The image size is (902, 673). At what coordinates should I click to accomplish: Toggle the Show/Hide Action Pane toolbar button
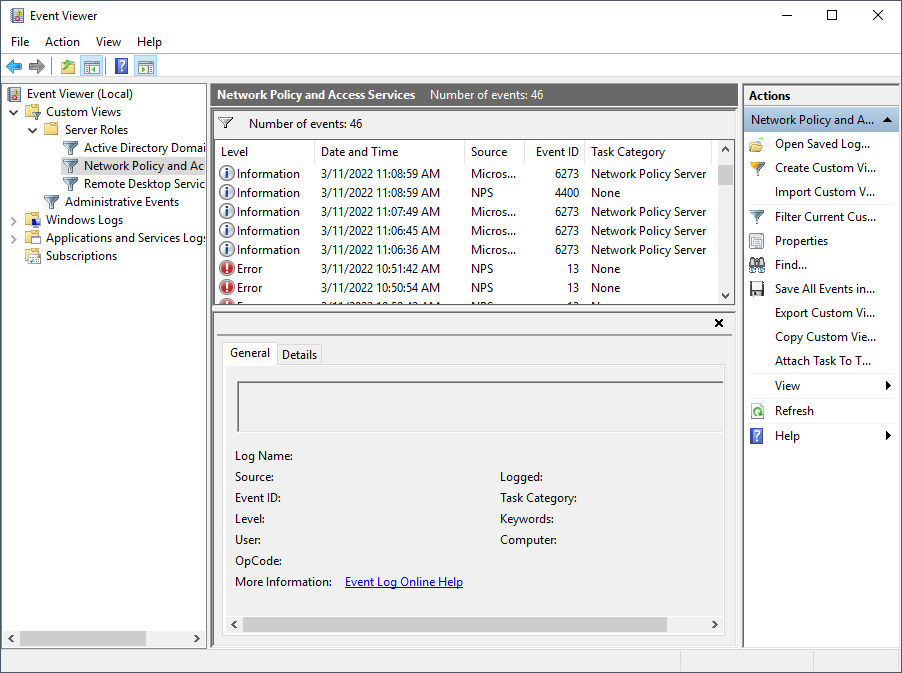145,66
